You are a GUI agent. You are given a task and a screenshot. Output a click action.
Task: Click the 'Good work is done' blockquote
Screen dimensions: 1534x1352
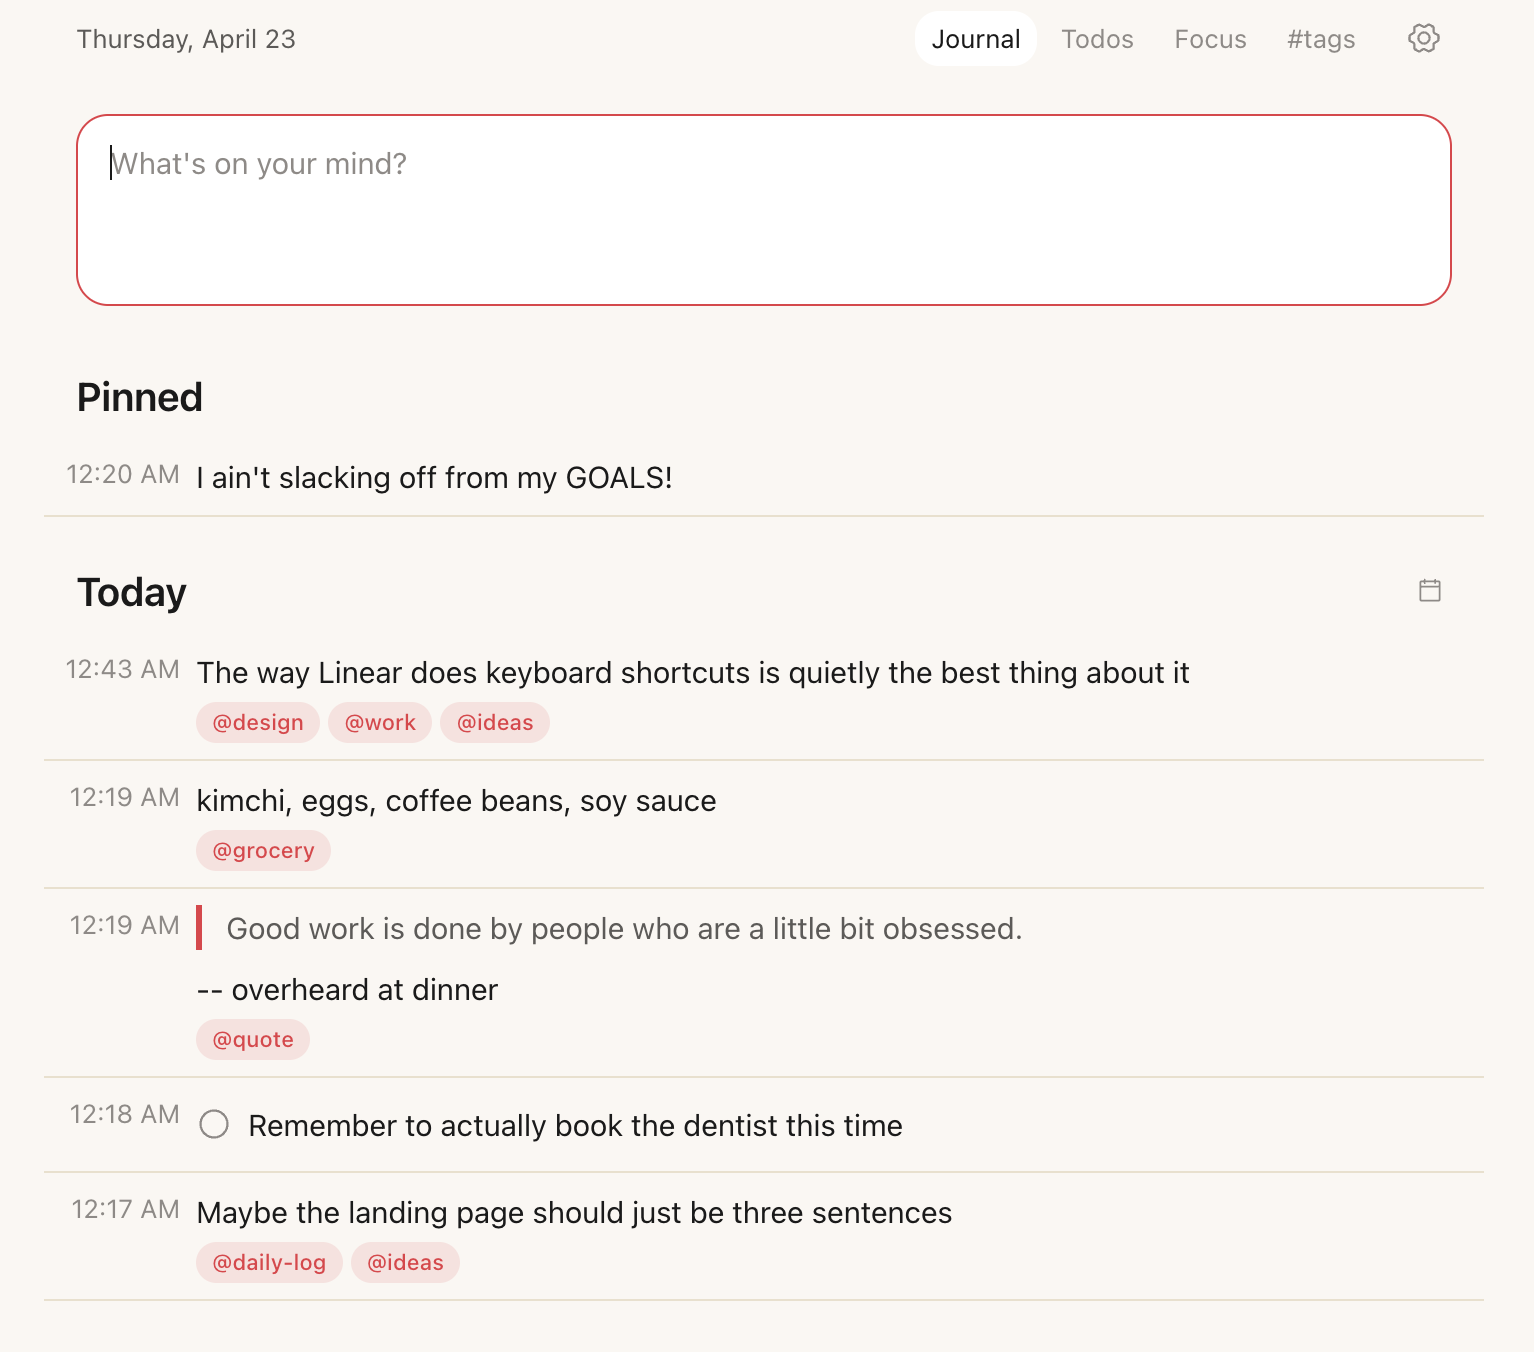tap(623, 929)
